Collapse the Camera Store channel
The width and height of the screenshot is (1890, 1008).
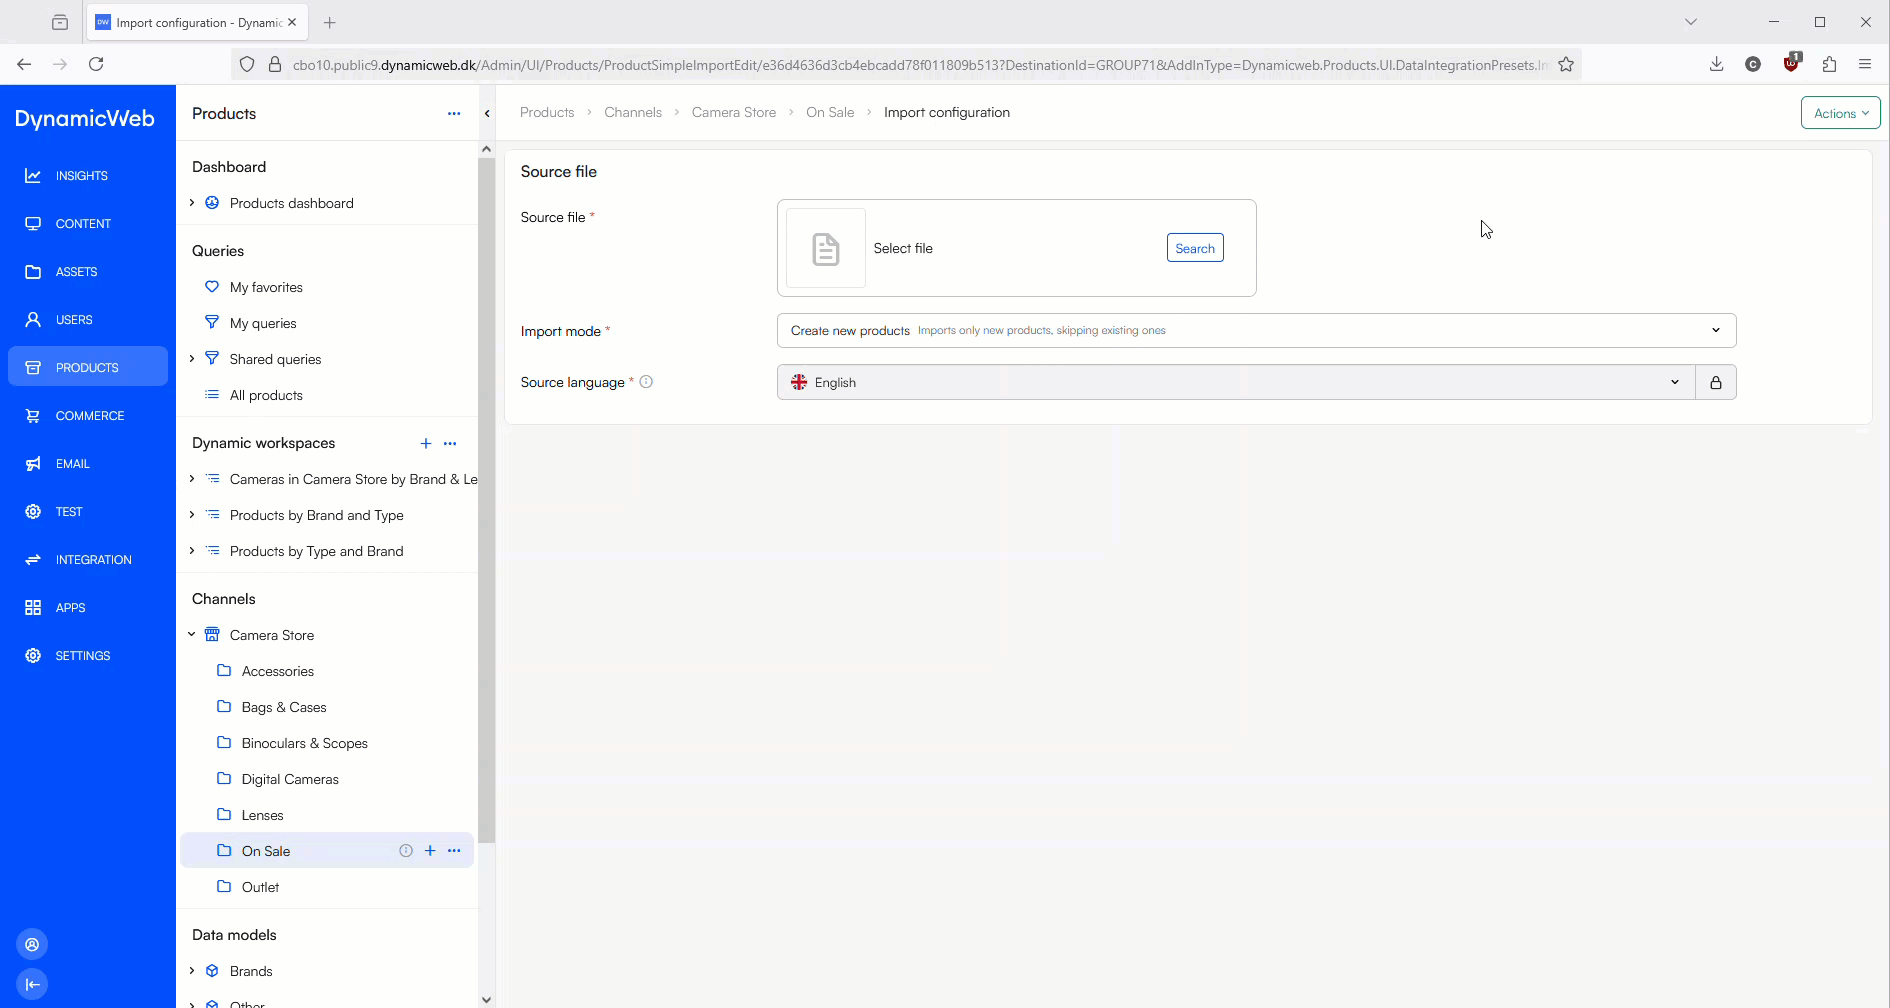(x=192, y=635)
